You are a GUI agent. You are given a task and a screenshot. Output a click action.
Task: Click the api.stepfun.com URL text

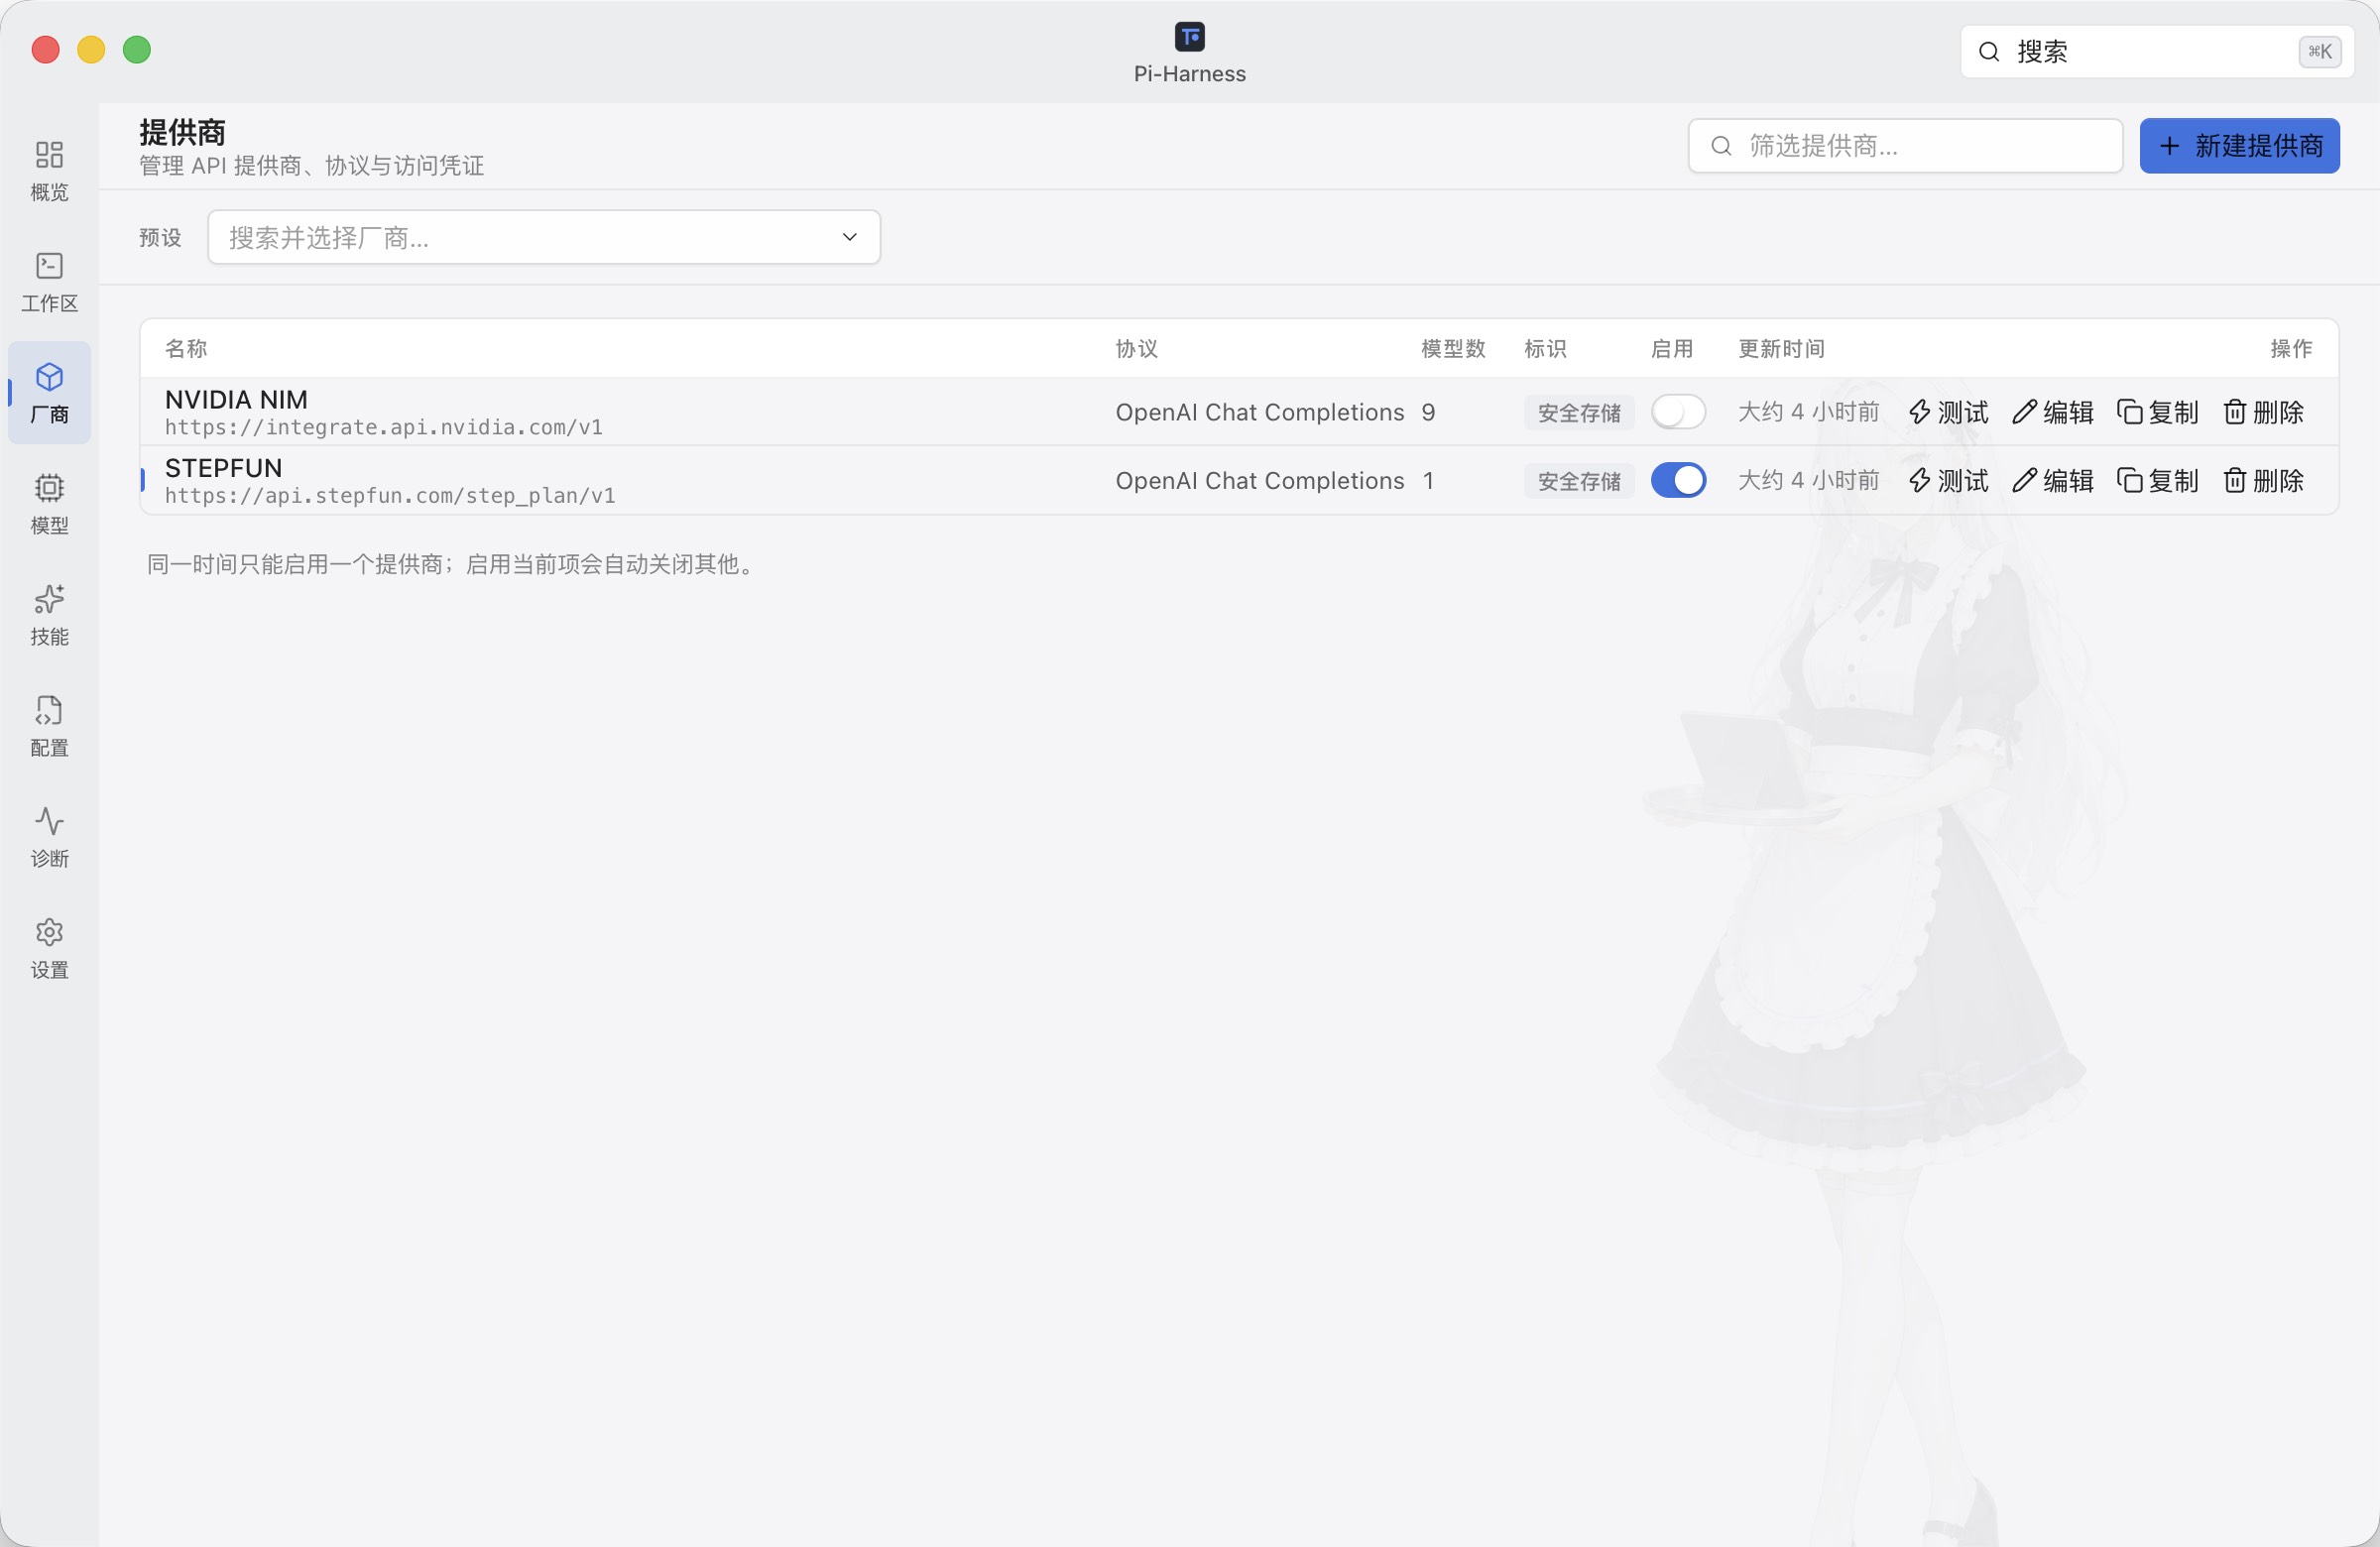pos(390,495)
